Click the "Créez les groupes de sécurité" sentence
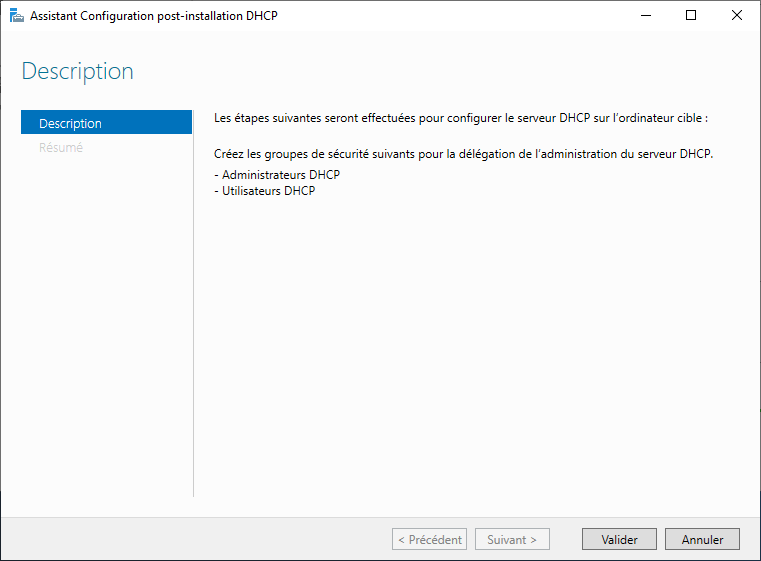The width and height of the screenshot is (761, 561). (463, 154)
